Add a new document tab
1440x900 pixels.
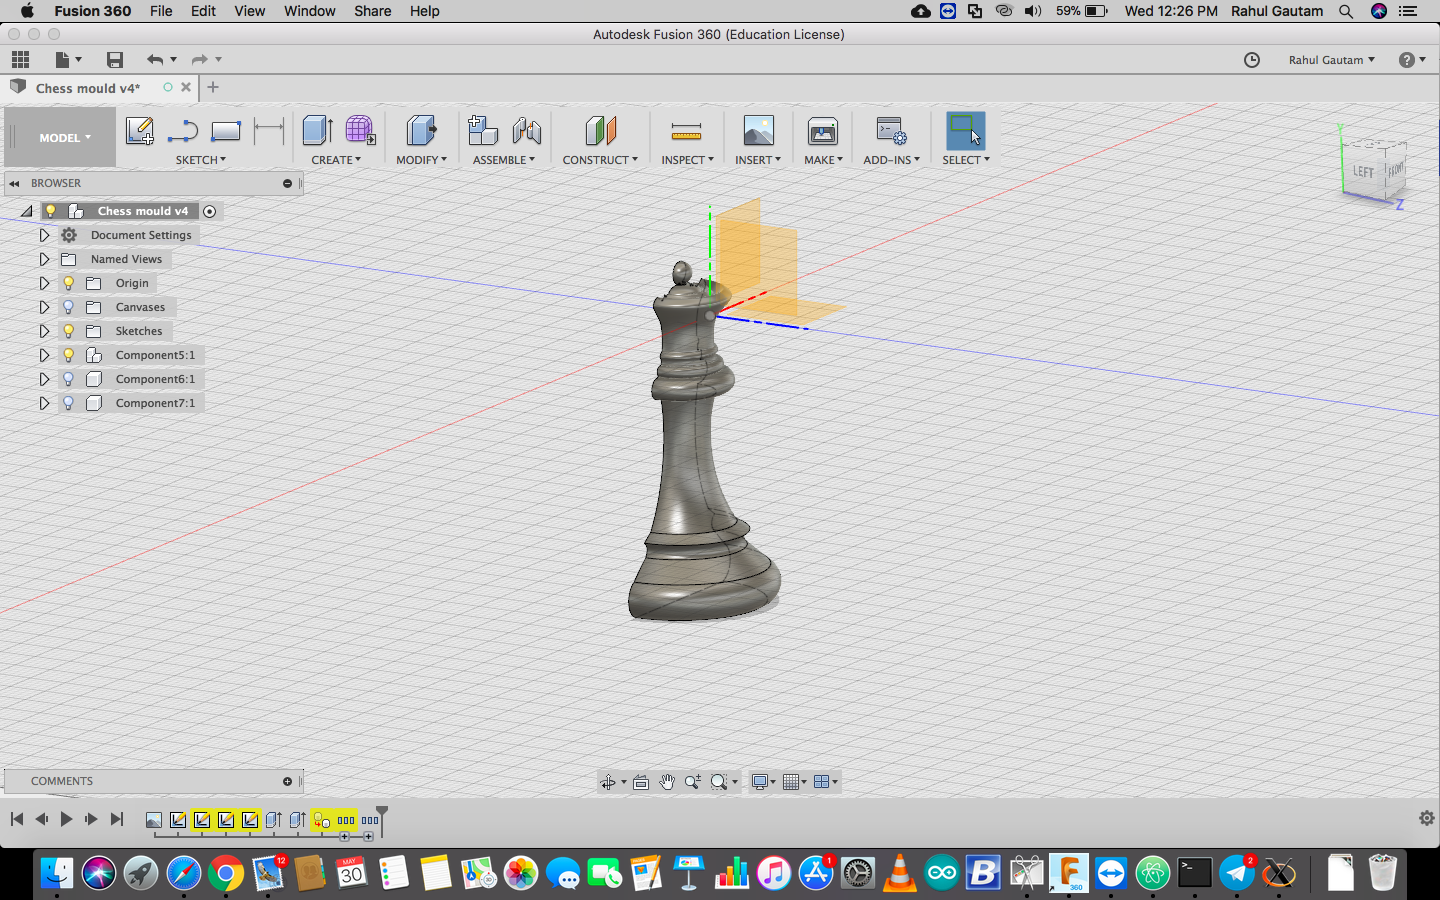click(213, 87)
